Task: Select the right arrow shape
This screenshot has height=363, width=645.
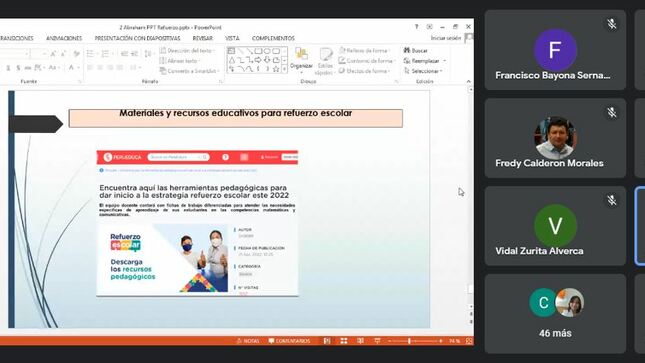Action: (x=258, y=60)
